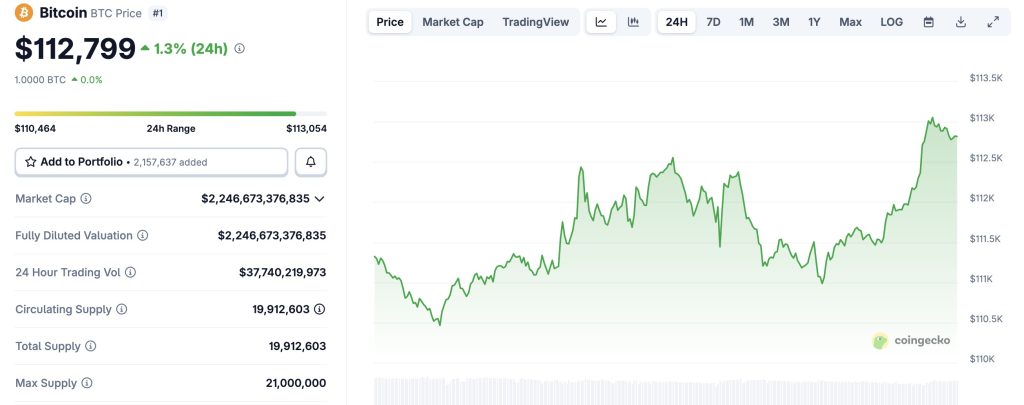The image size is (1024, 405).
Task: Switch to line chart view icon
Action: 601,22
